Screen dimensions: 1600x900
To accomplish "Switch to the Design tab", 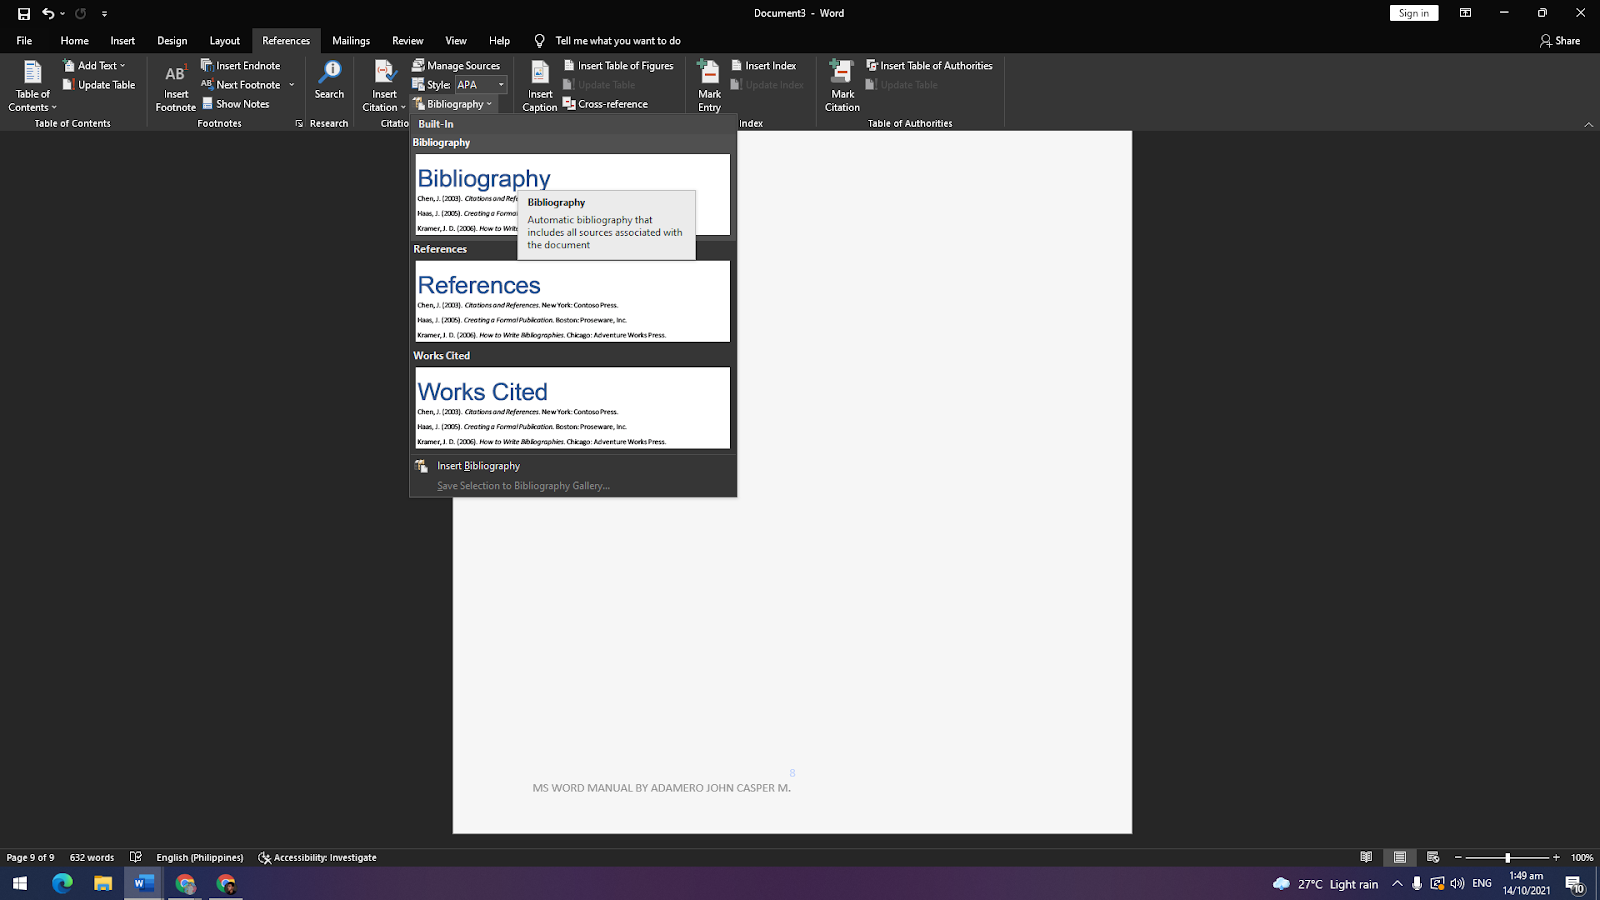I will (x=172, y=41).
